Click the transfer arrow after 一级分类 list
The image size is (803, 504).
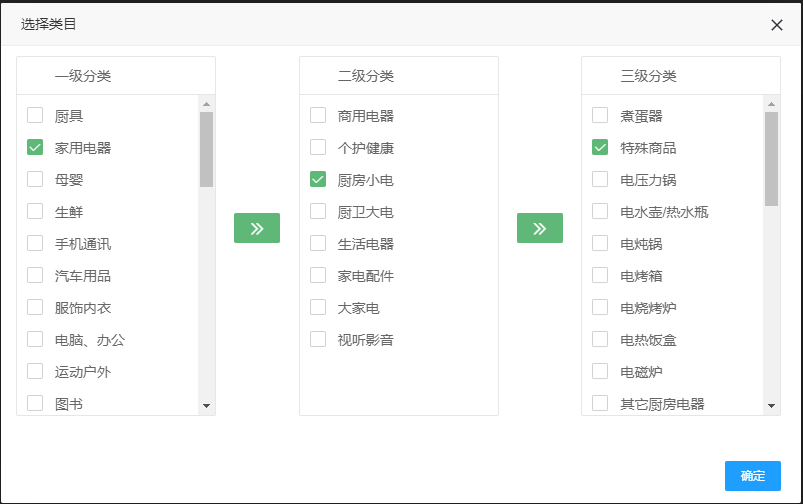click(257, 228)
